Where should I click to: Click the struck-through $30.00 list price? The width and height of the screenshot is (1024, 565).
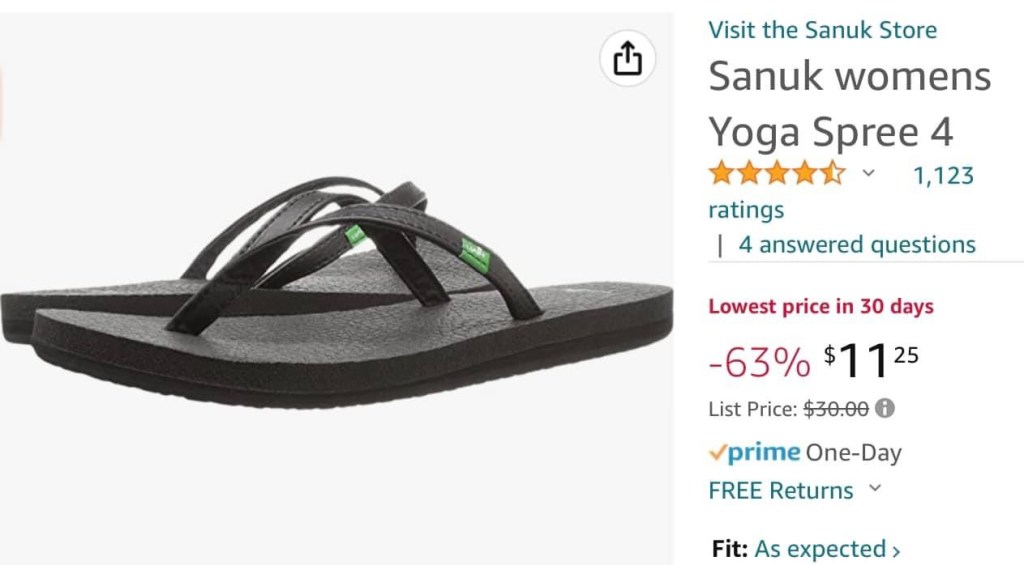(x=836, y=409)
